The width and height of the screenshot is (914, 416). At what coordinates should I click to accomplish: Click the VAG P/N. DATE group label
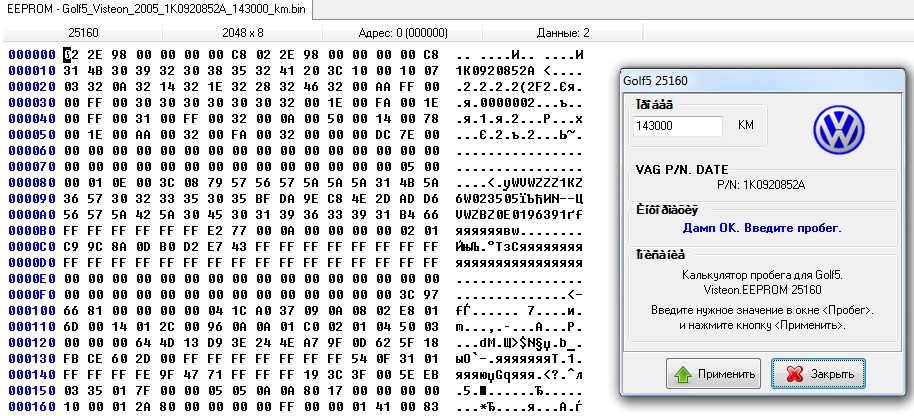point(681,170)
